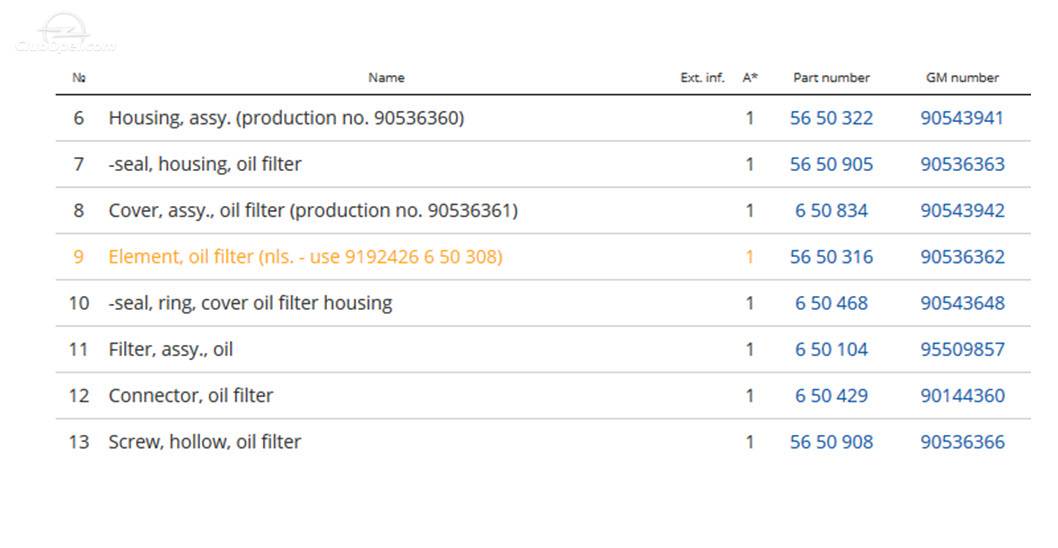Open GM number 90536363
The height and width of the screenshot is (548, 1058).
point(962,164)
